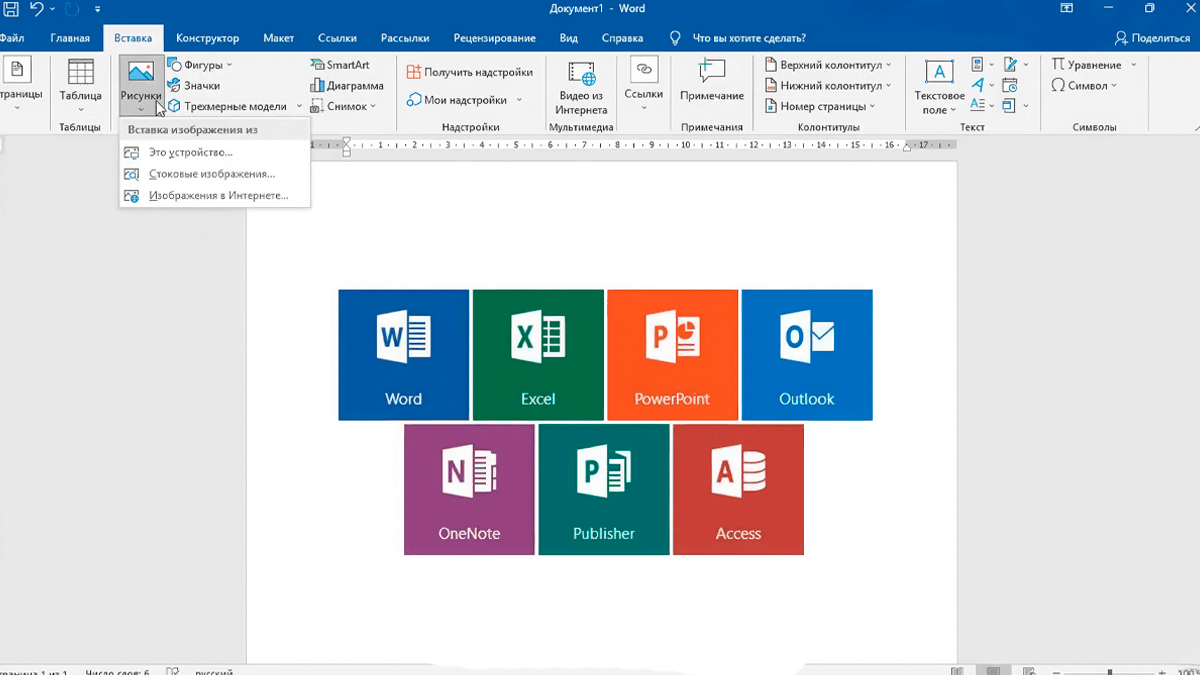
Task: Click the Excel tile in the document image
Action: click(538, 355)
